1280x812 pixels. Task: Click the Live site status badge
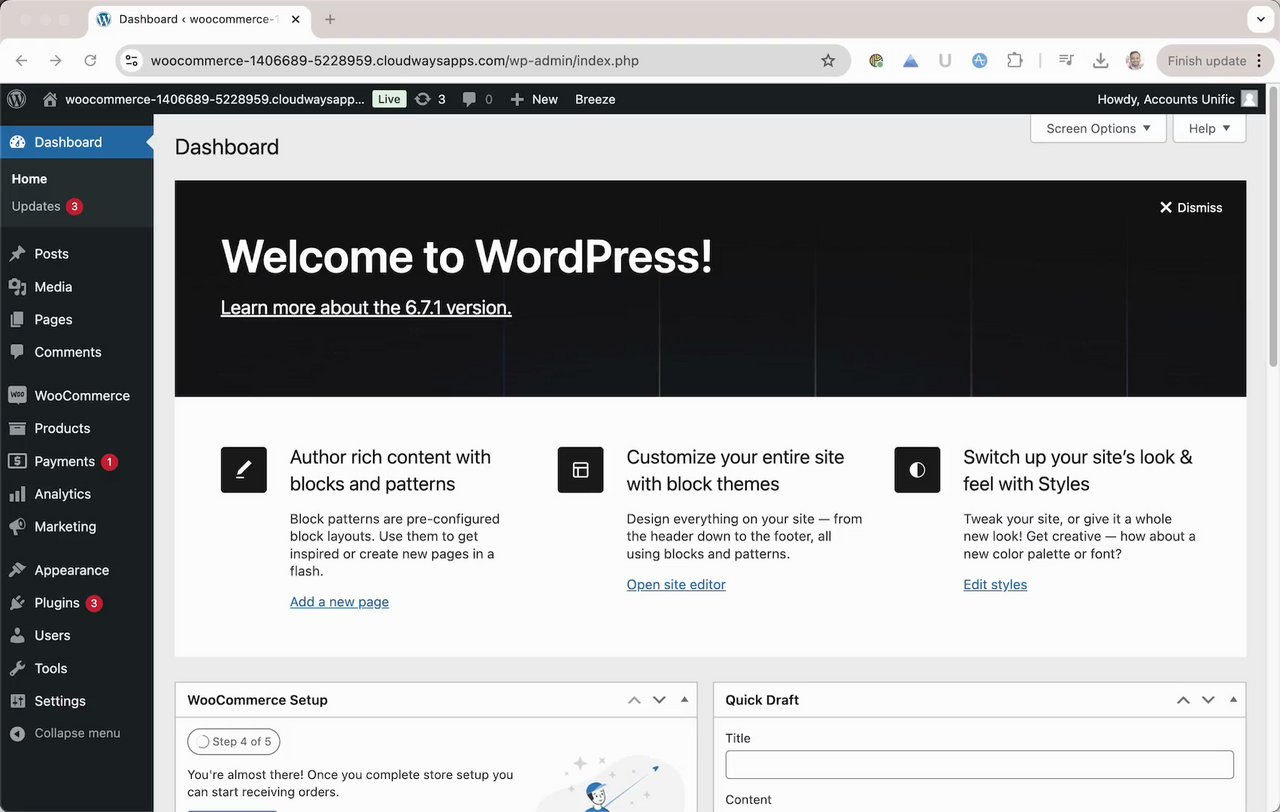389,99
